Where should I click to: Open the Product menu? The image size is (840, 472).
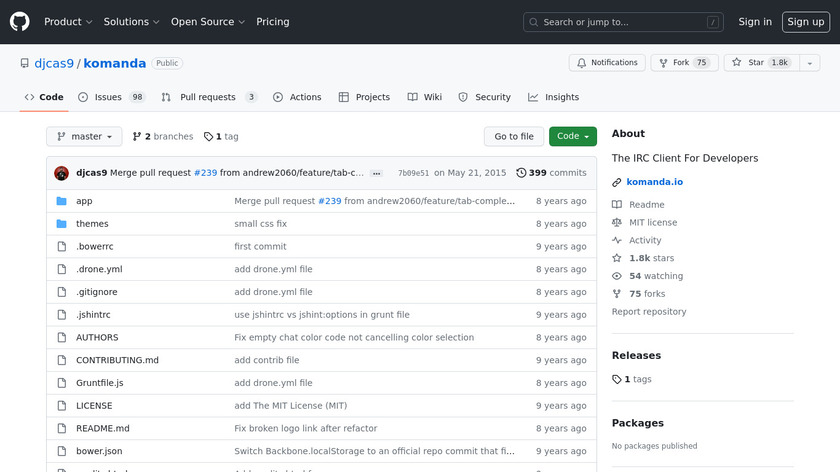(68, 22)
